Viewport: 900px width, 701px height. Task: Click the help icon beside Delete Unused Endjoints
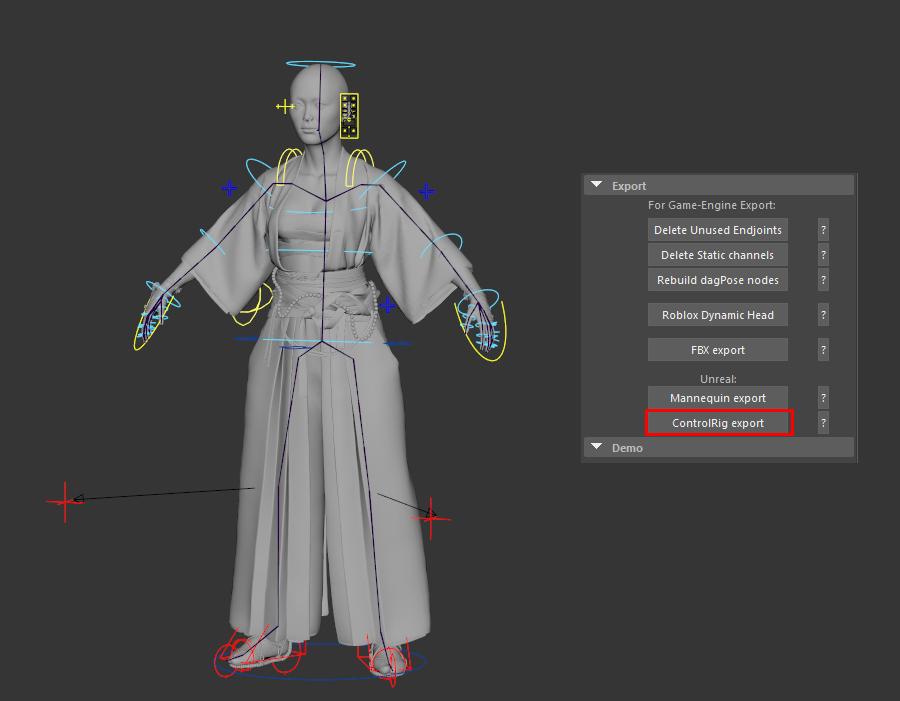click(x=823, y=230)
